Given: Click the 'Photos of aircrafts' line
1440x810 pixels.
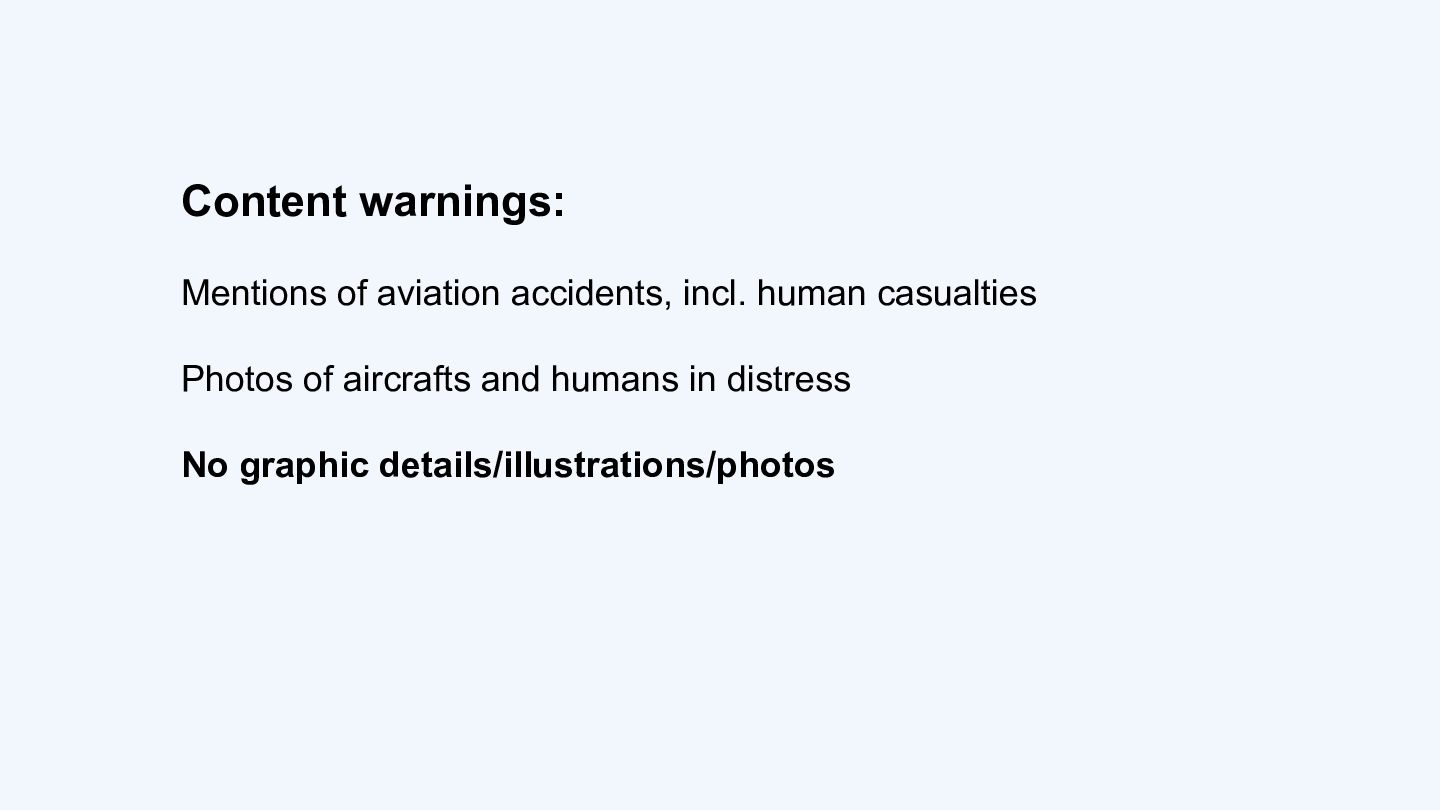Looking at the screenshot, I should click(515, 379).
